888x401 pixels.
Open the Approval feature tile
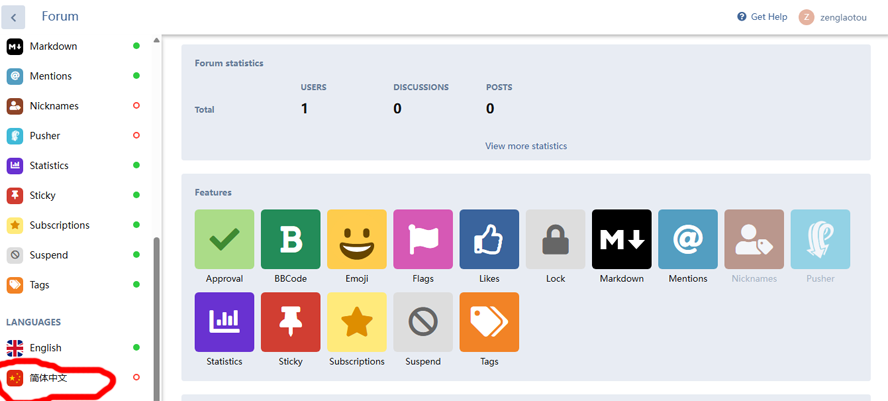(224, 239)
